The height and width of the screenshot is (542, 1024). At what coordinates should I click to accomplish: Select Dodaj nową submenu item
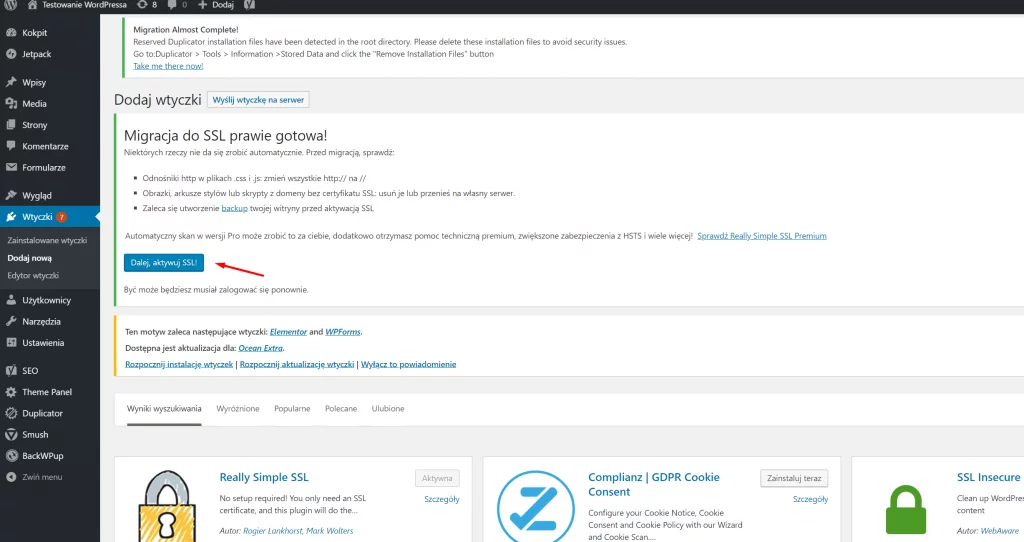[x=29, y=258]
